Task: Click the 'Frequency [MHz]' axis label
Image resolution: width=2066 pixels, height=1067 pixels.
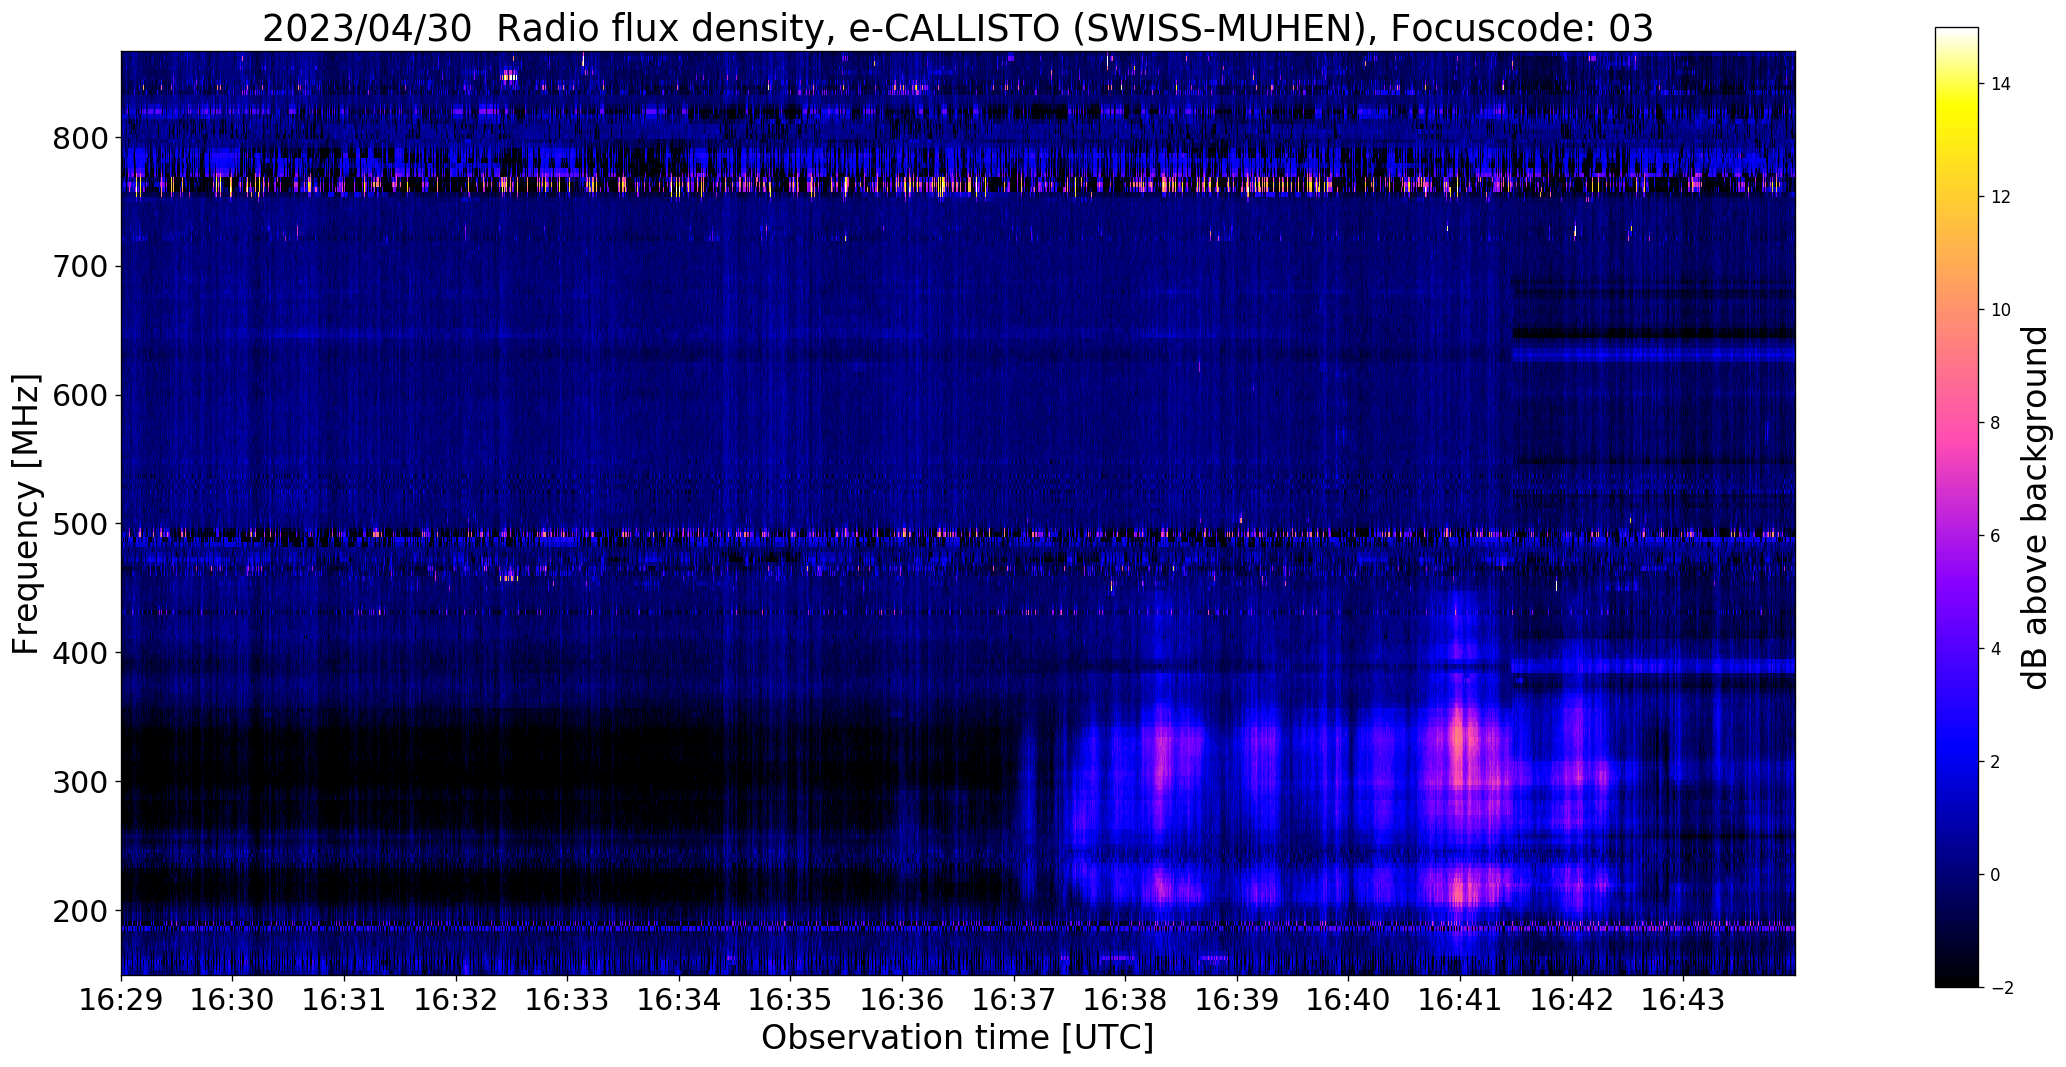Action: point(26,514)
